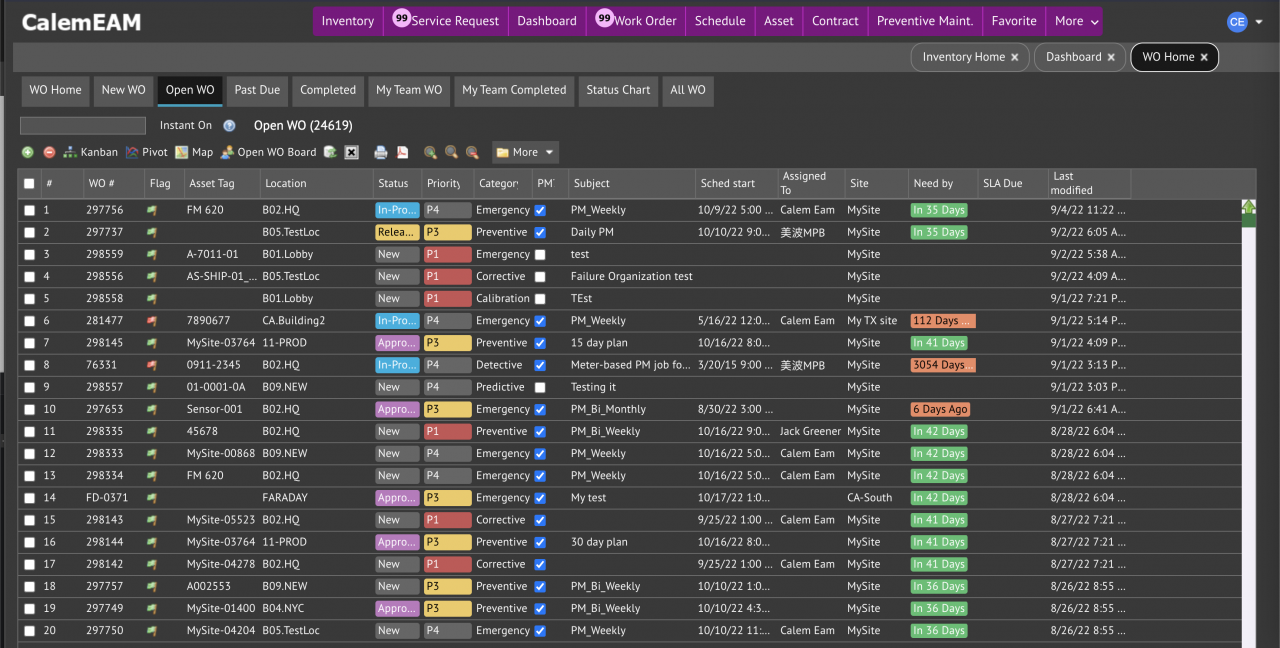This screenshot has height=648, width=1280.
Task: Click the flag icon for WO 297750
Action: (x=153, y=631)
